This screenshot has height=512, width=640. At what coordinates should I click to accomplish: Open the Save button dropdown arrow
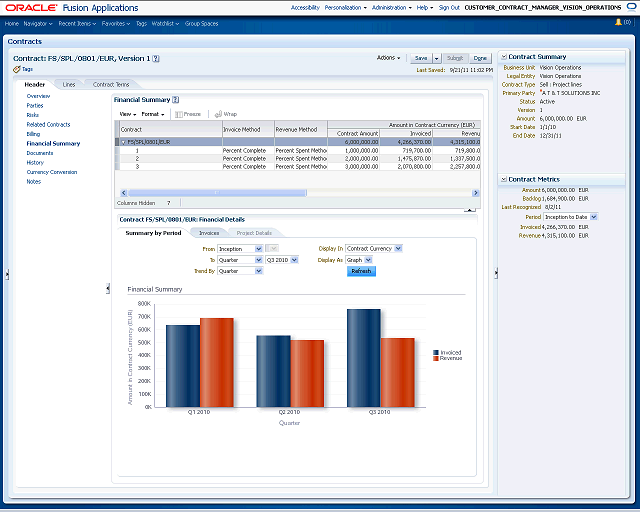436,58
